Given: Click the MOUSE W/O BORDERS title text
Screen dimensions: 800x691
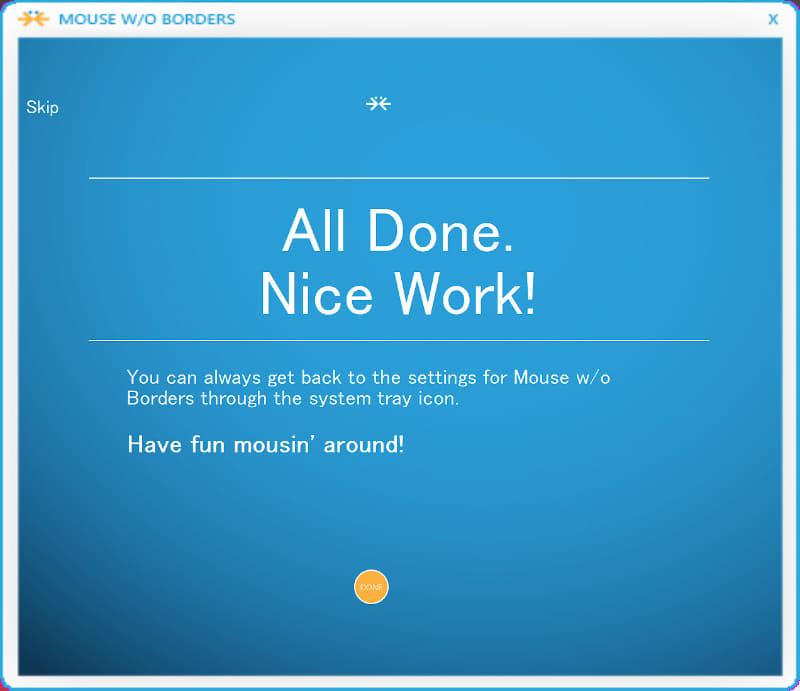Looking at the screenshot, I should coord(147,19).
